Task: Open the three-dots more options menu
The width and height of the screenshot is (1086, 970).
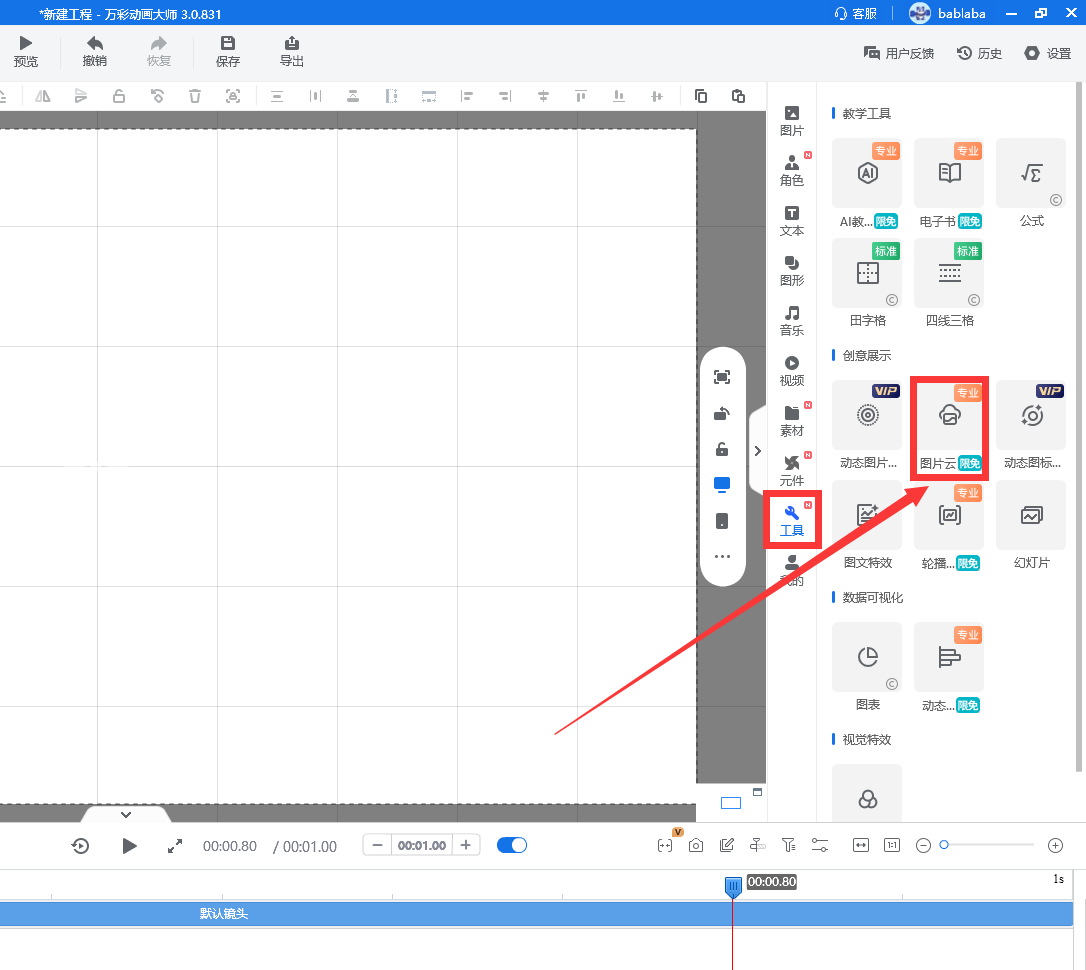Action: pos(722,557)
